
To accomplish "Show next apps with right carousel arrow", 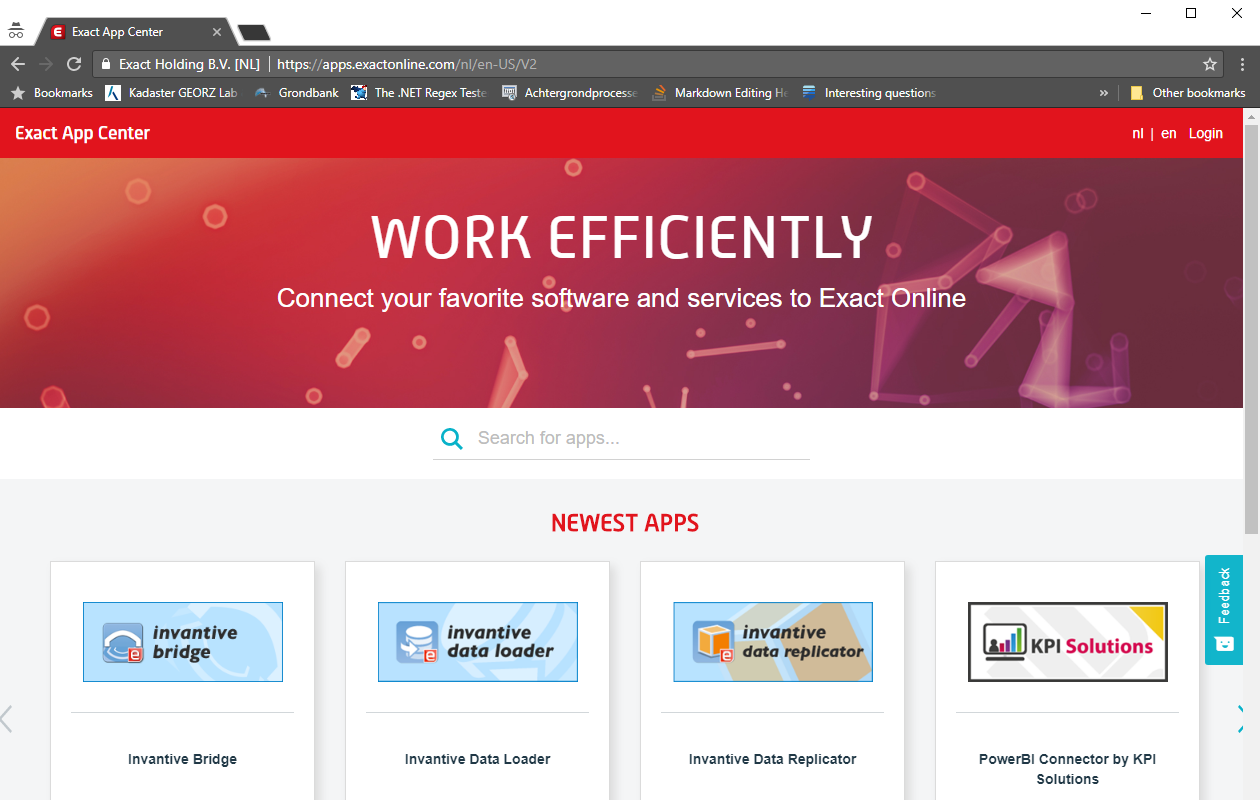I will (1241, 718).
